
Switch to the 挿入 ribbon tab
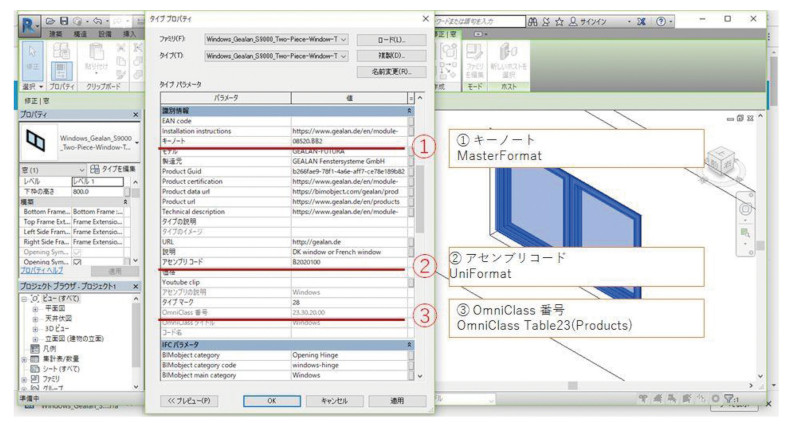tap(130, 34)
